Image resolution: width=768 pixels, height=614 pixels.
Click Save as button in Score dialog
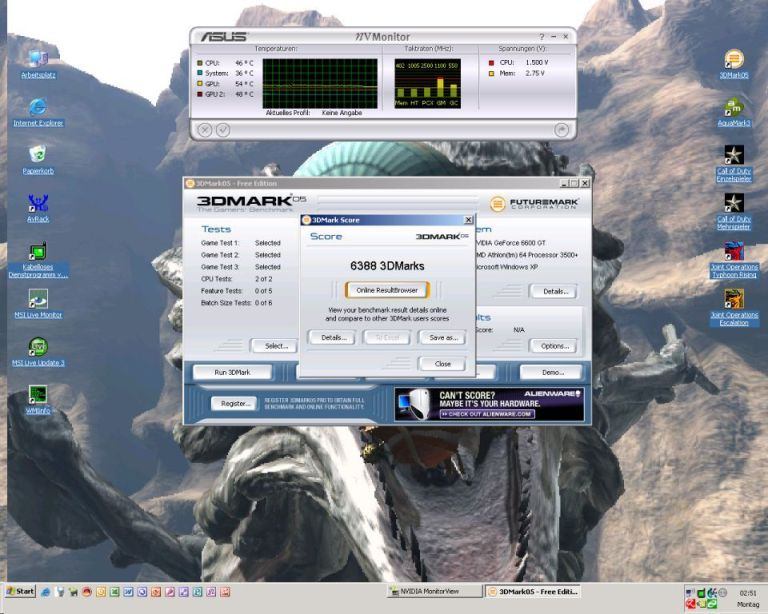pos(443,337)
